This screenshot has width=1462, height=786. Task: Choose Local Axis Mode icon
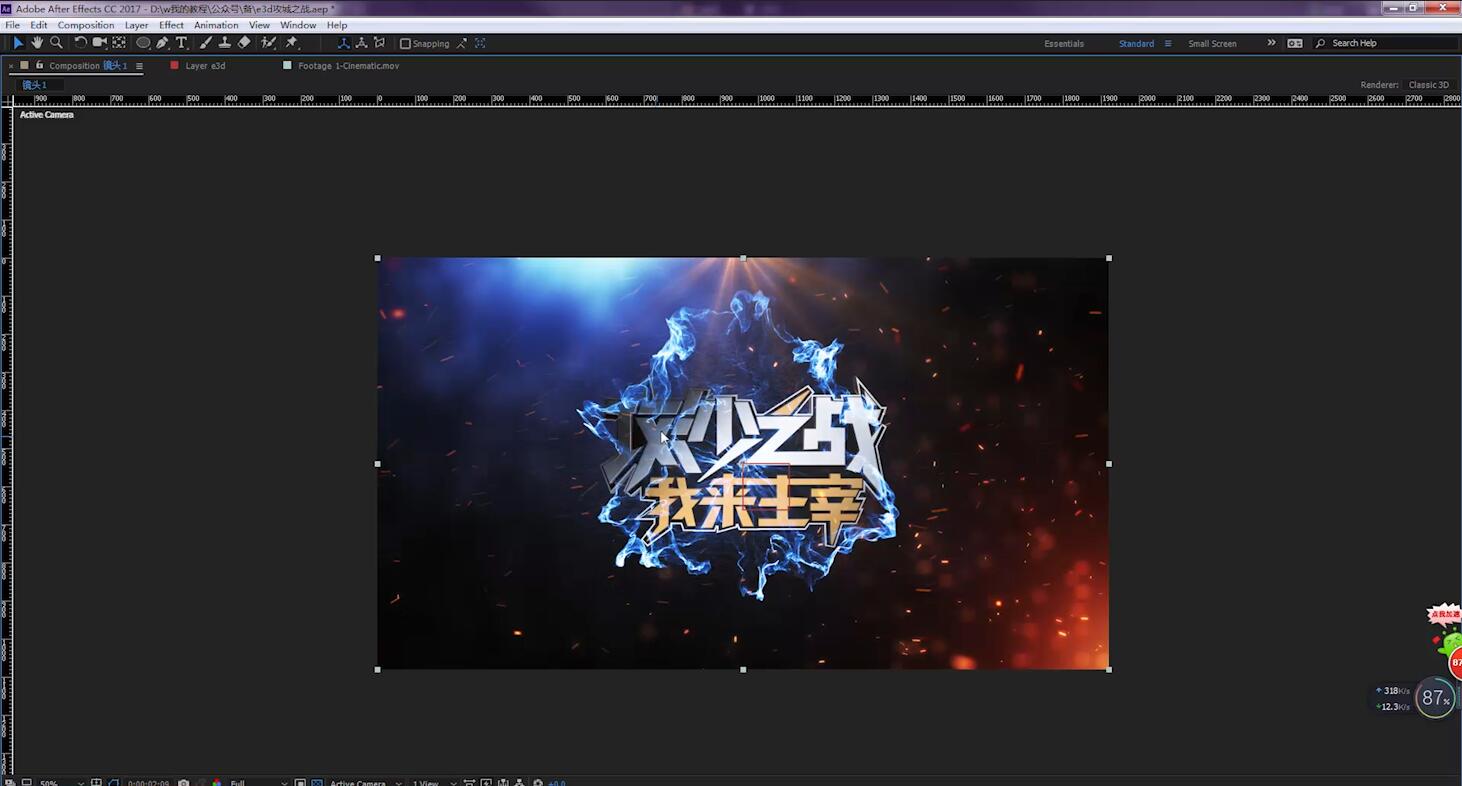[343, 43]
